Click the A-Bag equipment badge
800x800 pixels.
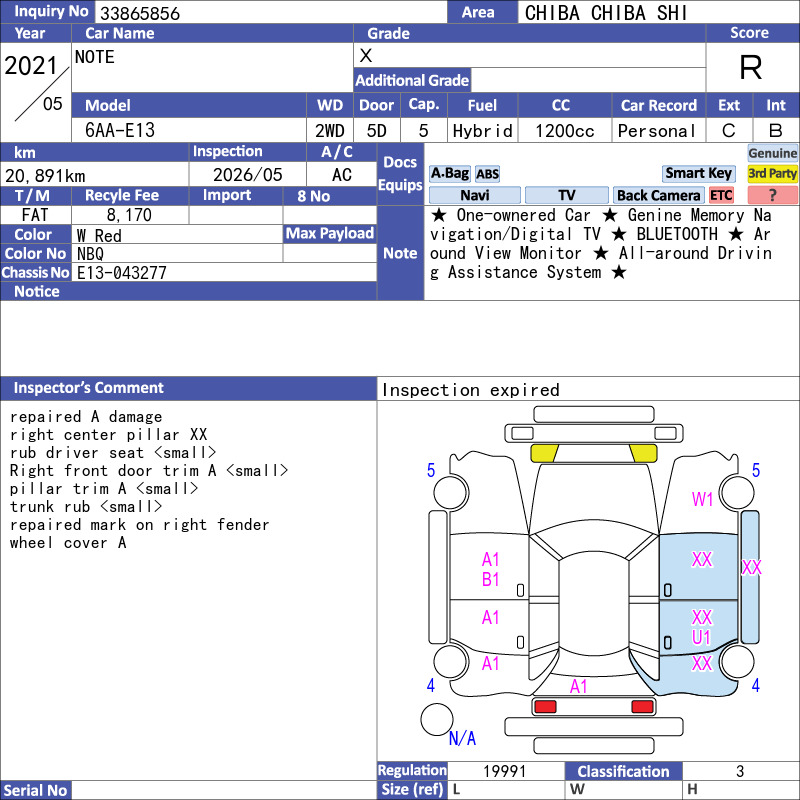click(x=449, y=173)
